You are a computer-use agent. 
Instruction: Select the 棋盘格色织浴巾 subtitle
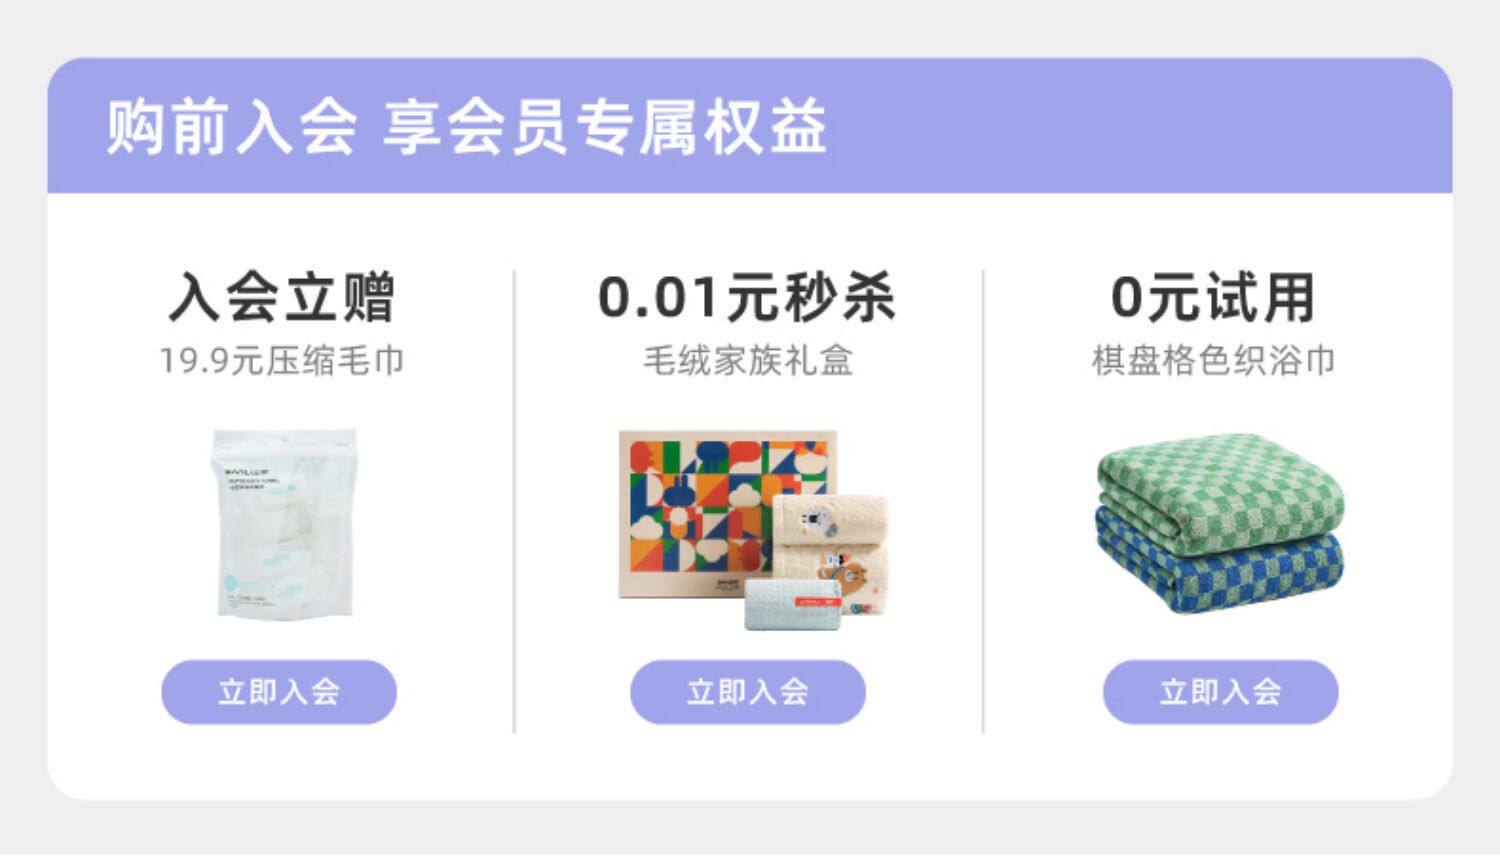pos(1213,360)
